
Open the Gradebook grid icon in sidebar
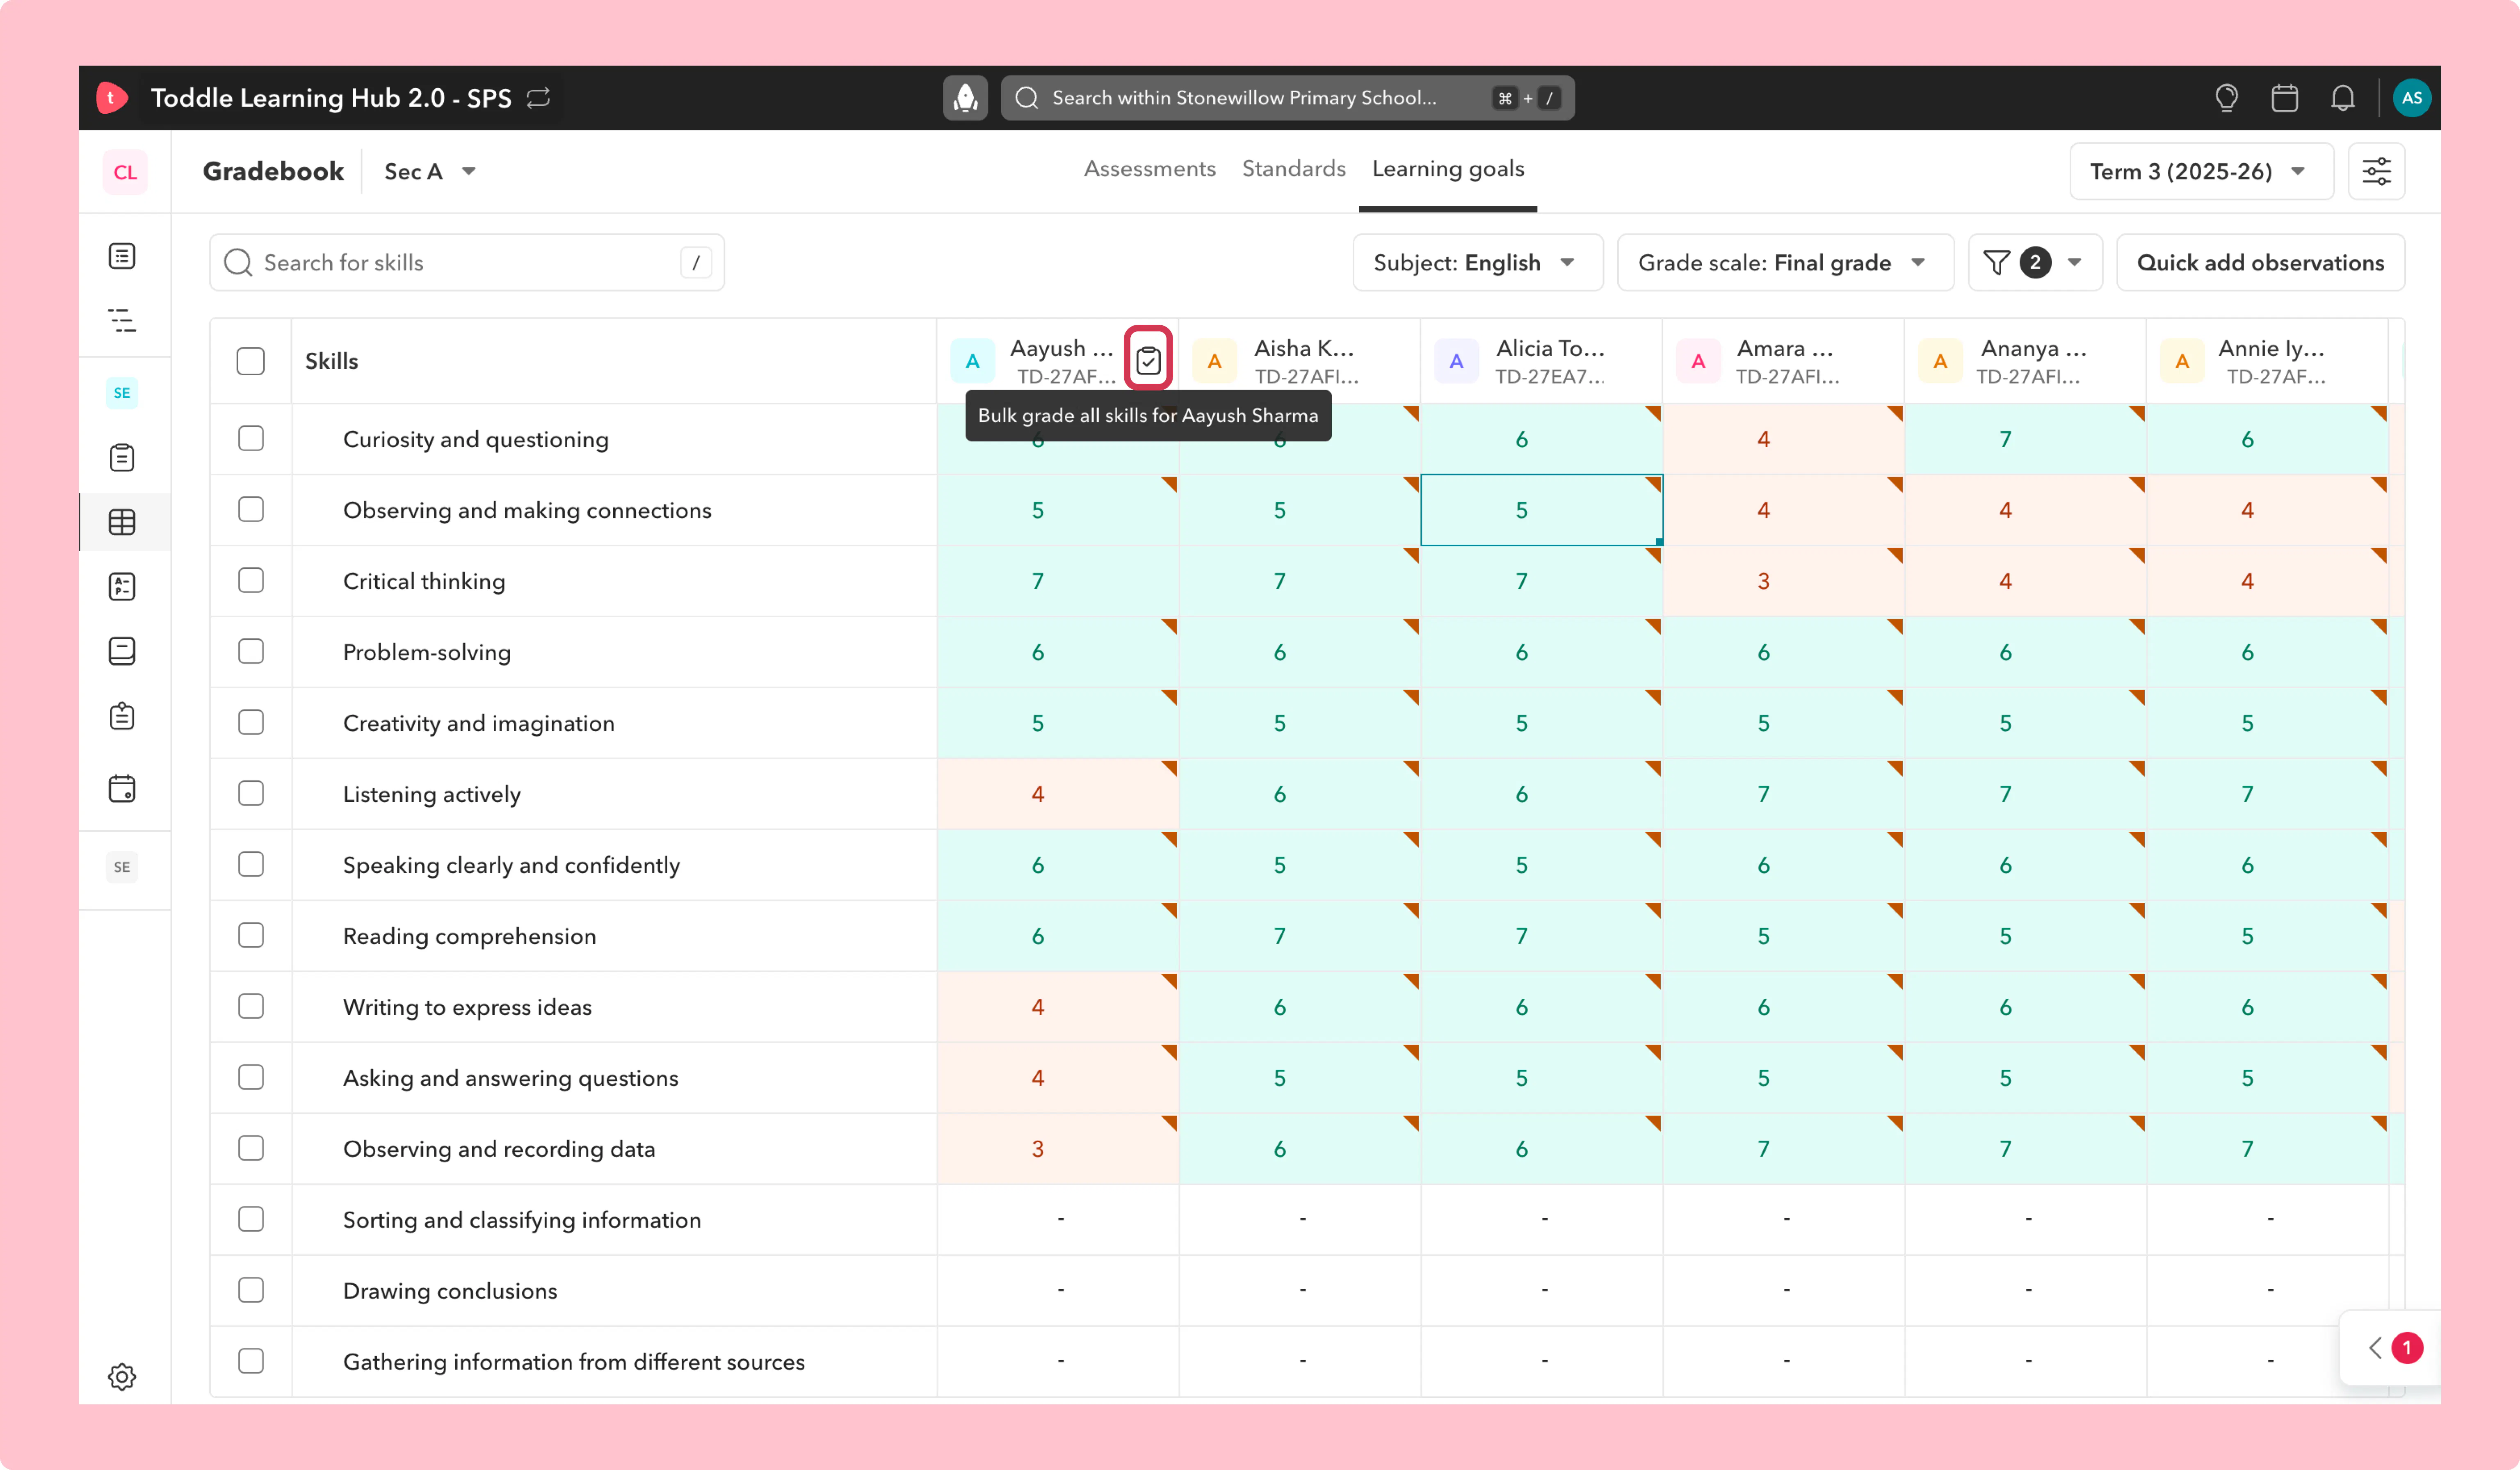[x=122, y=522]
